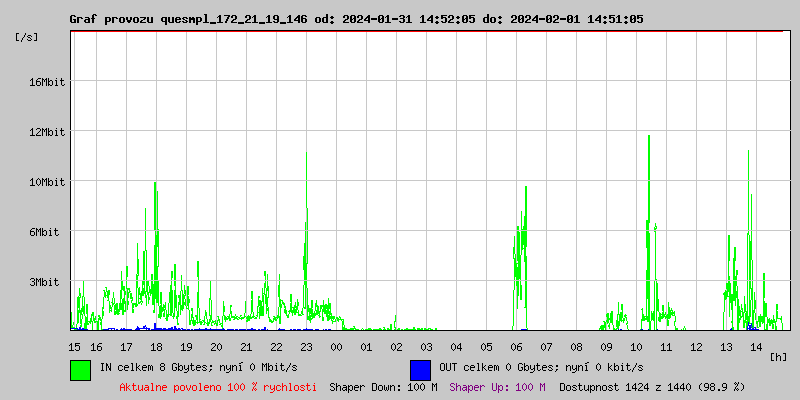800x400 pixels.
Task: Click the 'Shaper Down: 100 M' label
Action: point(383,387)
